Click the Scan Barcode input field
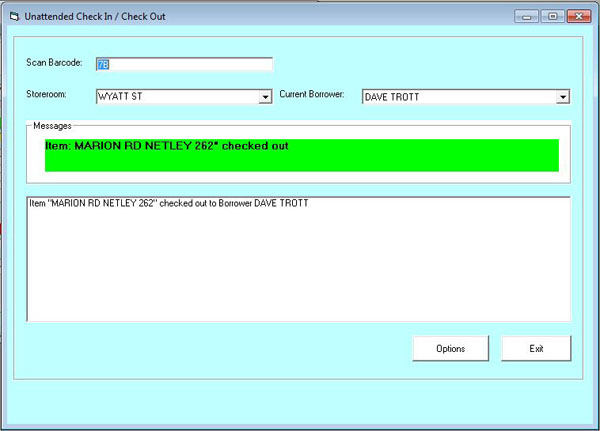The width and height of the screenshot is (600, 431). coord(184,64)
